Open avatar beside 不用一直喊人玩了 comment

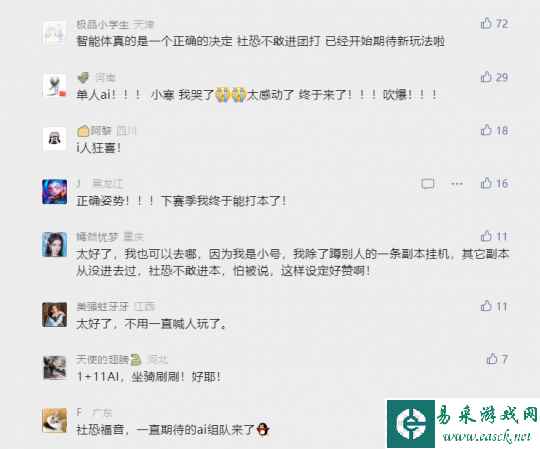[x=54, y=315]
